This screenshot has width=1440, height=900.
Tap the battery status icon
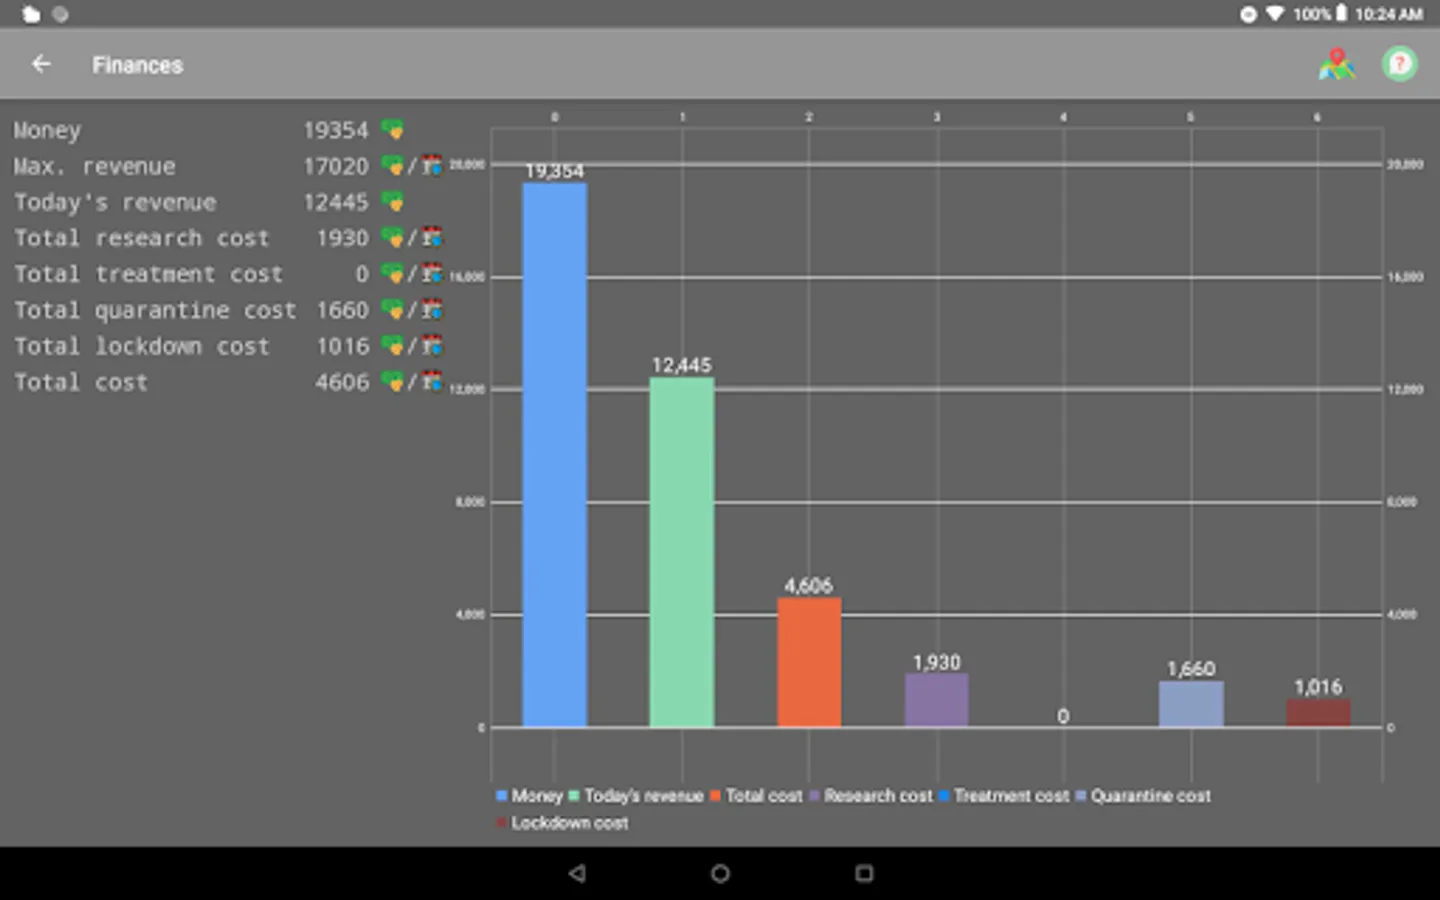(x=1341, y=13)
